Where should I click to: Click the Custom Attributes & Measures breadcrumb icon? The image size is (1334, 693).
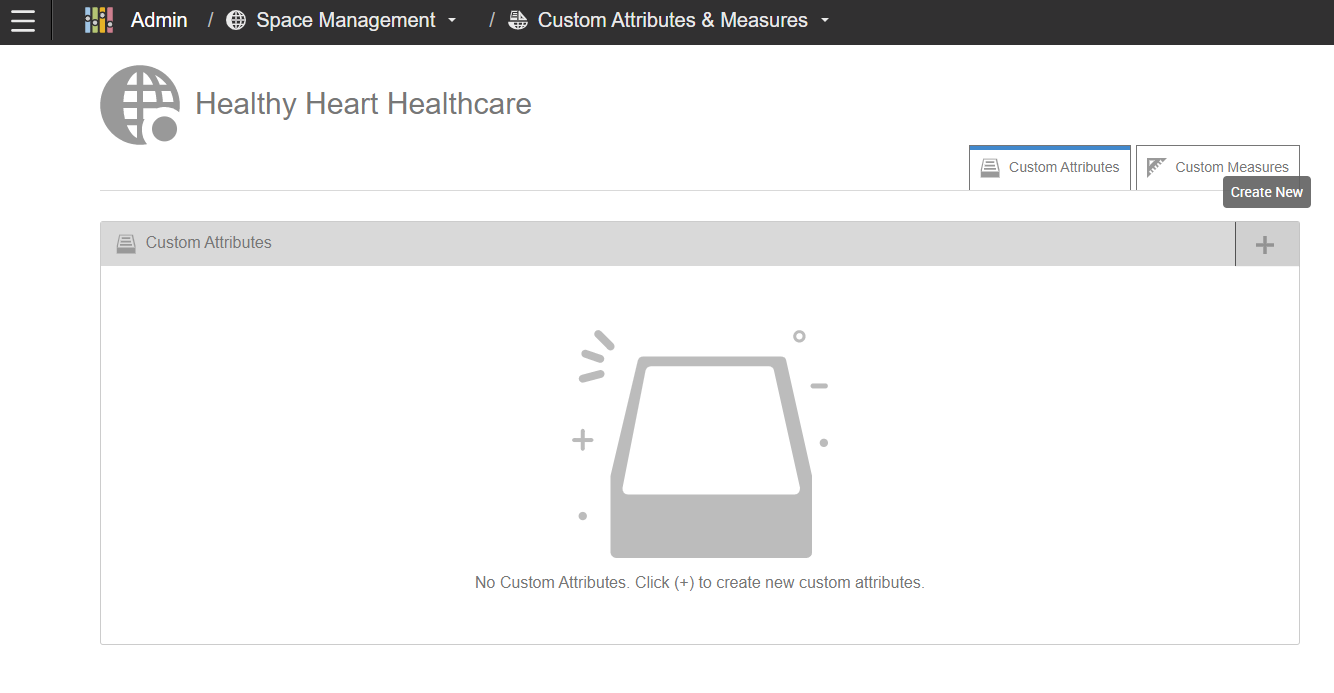[518, 21]
